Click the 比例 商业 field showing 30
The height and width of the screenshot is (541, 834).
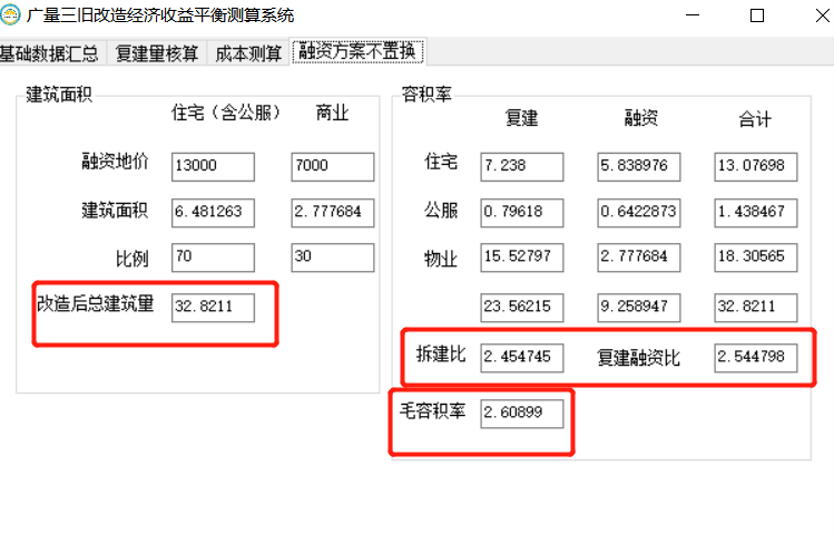[x=332, y=258]
